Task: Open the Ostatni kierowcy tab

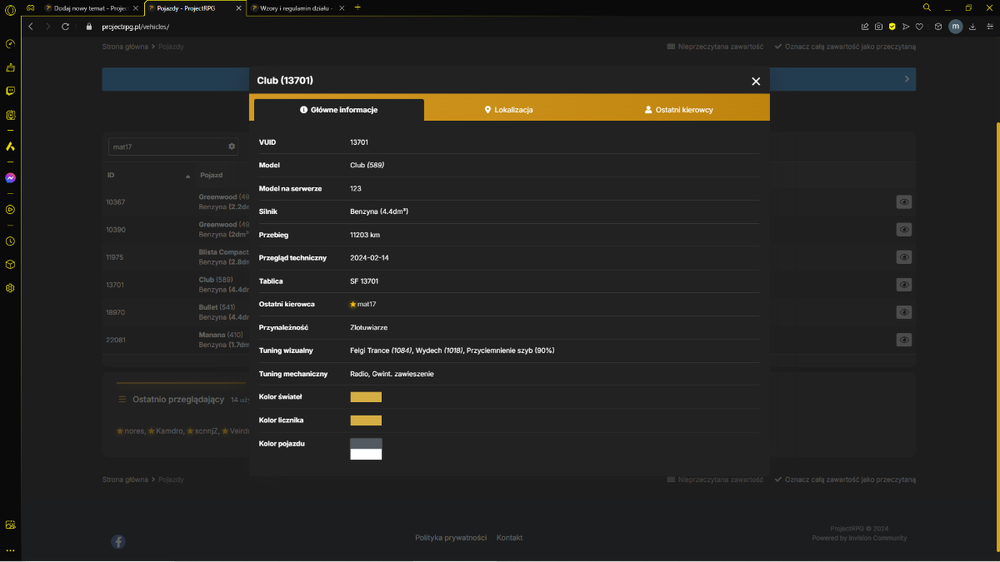Action: tap(679, 110)
